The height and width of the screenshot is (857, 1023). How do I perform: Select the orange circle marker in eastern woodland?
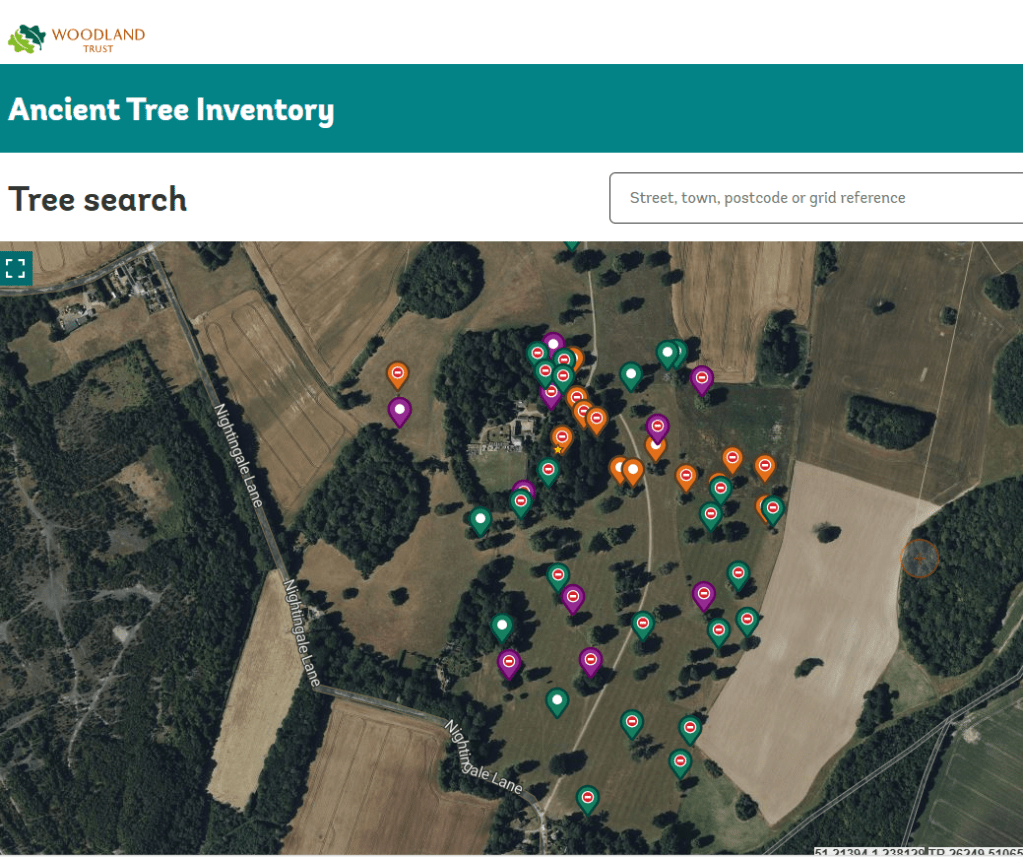(919, 558)
